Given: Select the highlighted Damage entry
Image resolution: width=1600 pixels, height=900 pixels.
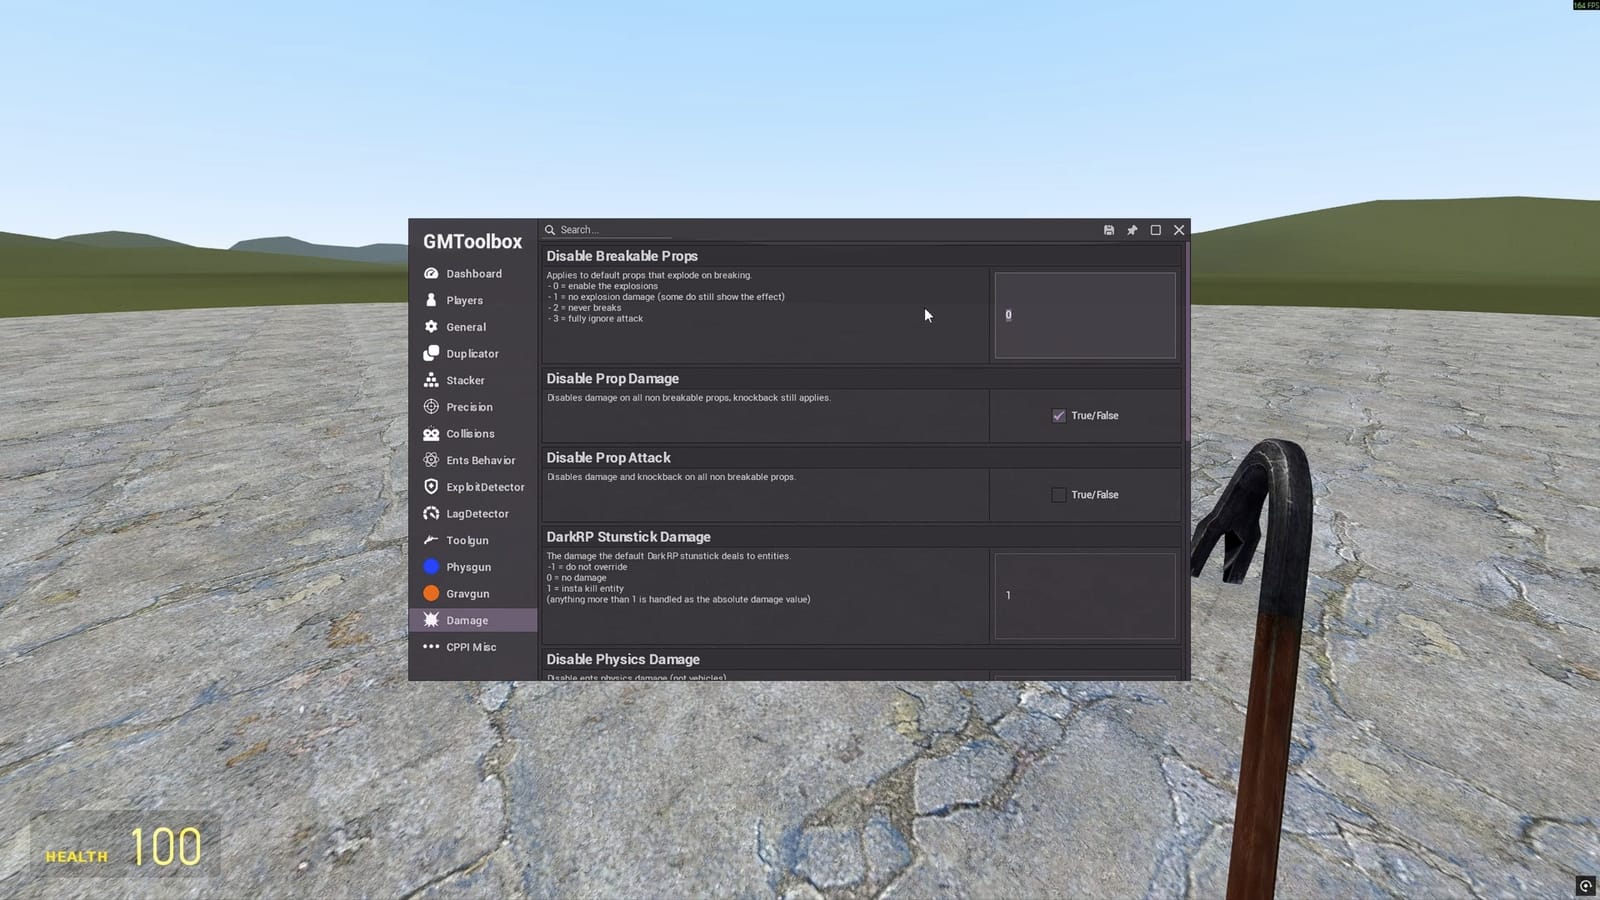Looking at the screenshot, I should [x=473, y=620].
